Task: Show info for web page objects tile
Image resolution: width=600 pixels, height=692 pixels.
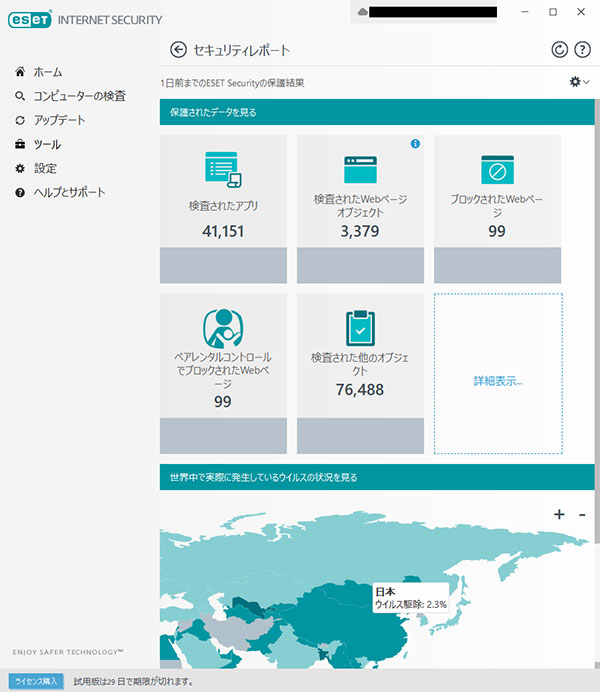Action: point(415,143)
